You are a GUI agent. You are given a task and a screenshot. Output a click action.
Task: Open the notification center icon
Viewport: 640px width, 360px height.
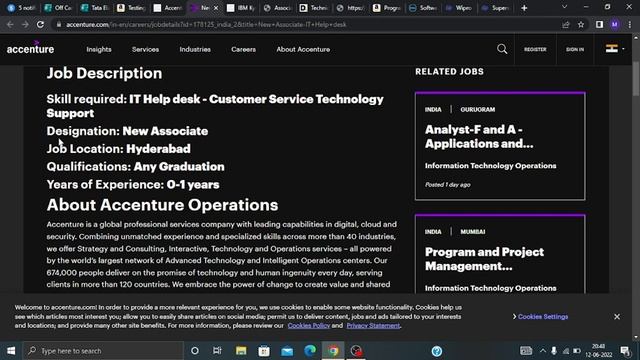625,351
